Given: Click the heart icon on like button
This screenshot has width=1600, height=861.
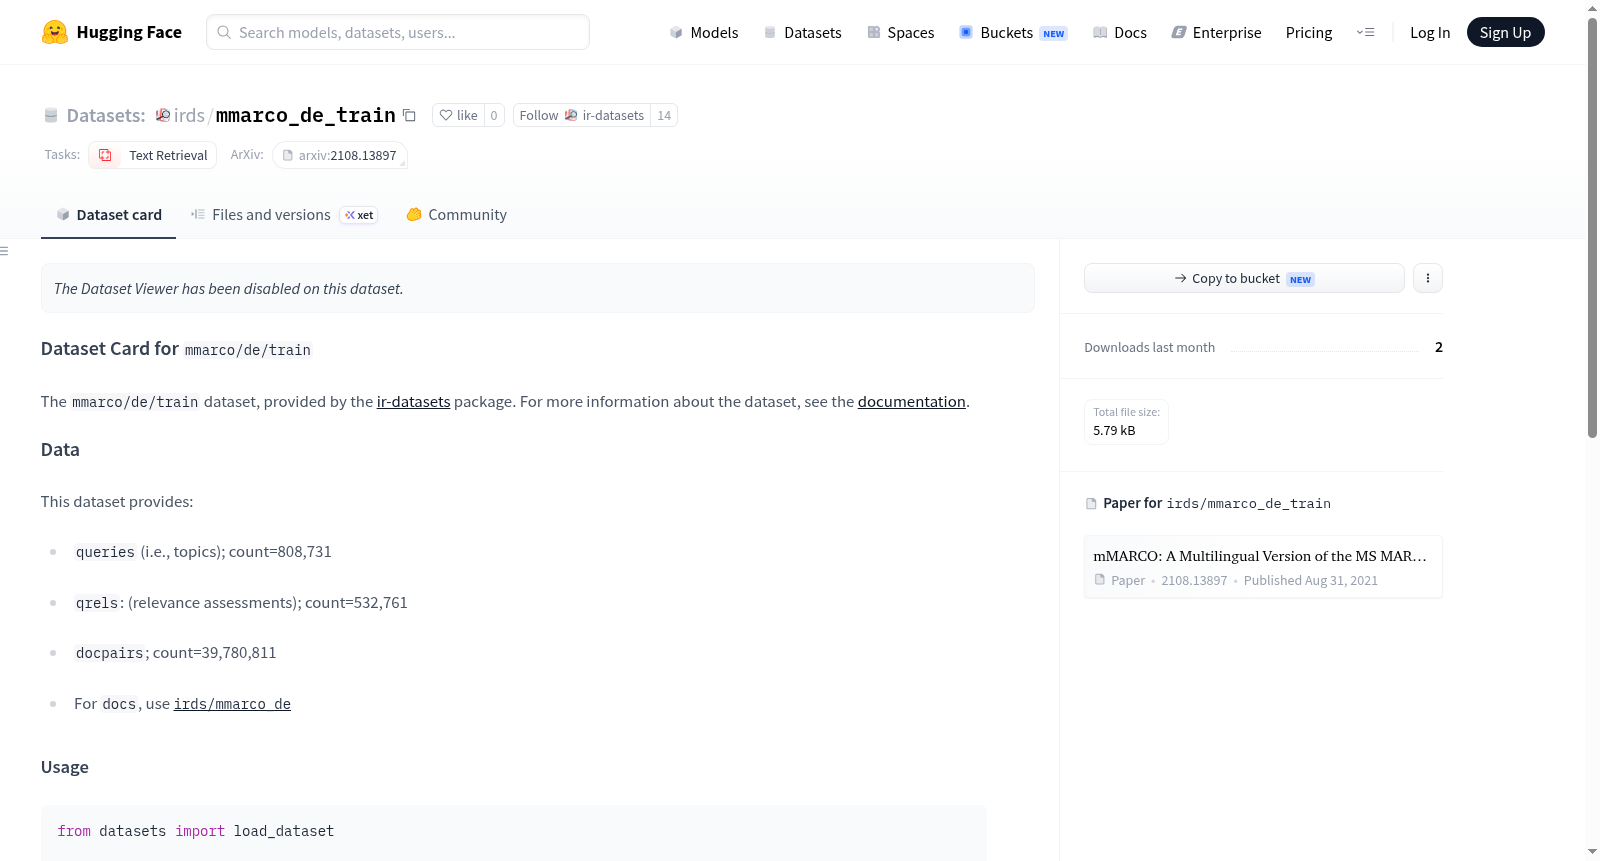Looking at the screenshot, I should tap(446, 115).
